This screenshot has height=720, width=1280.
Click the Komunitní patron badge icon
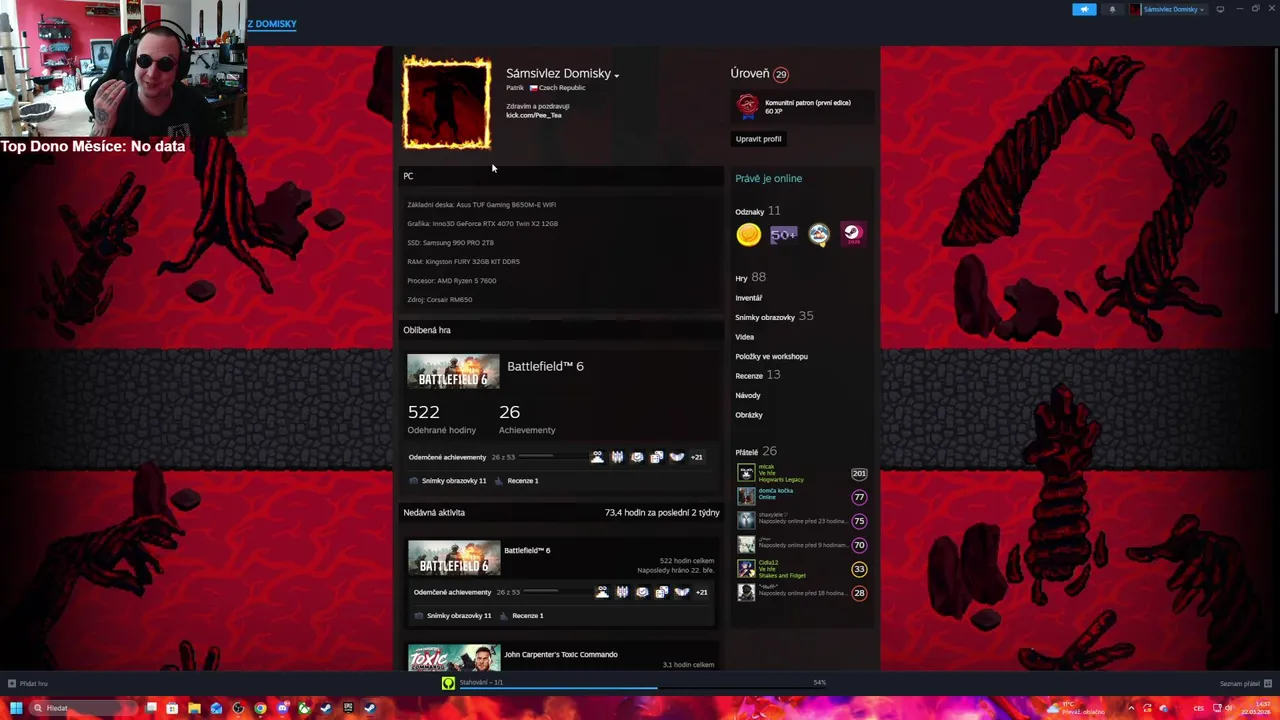[747, 106]
